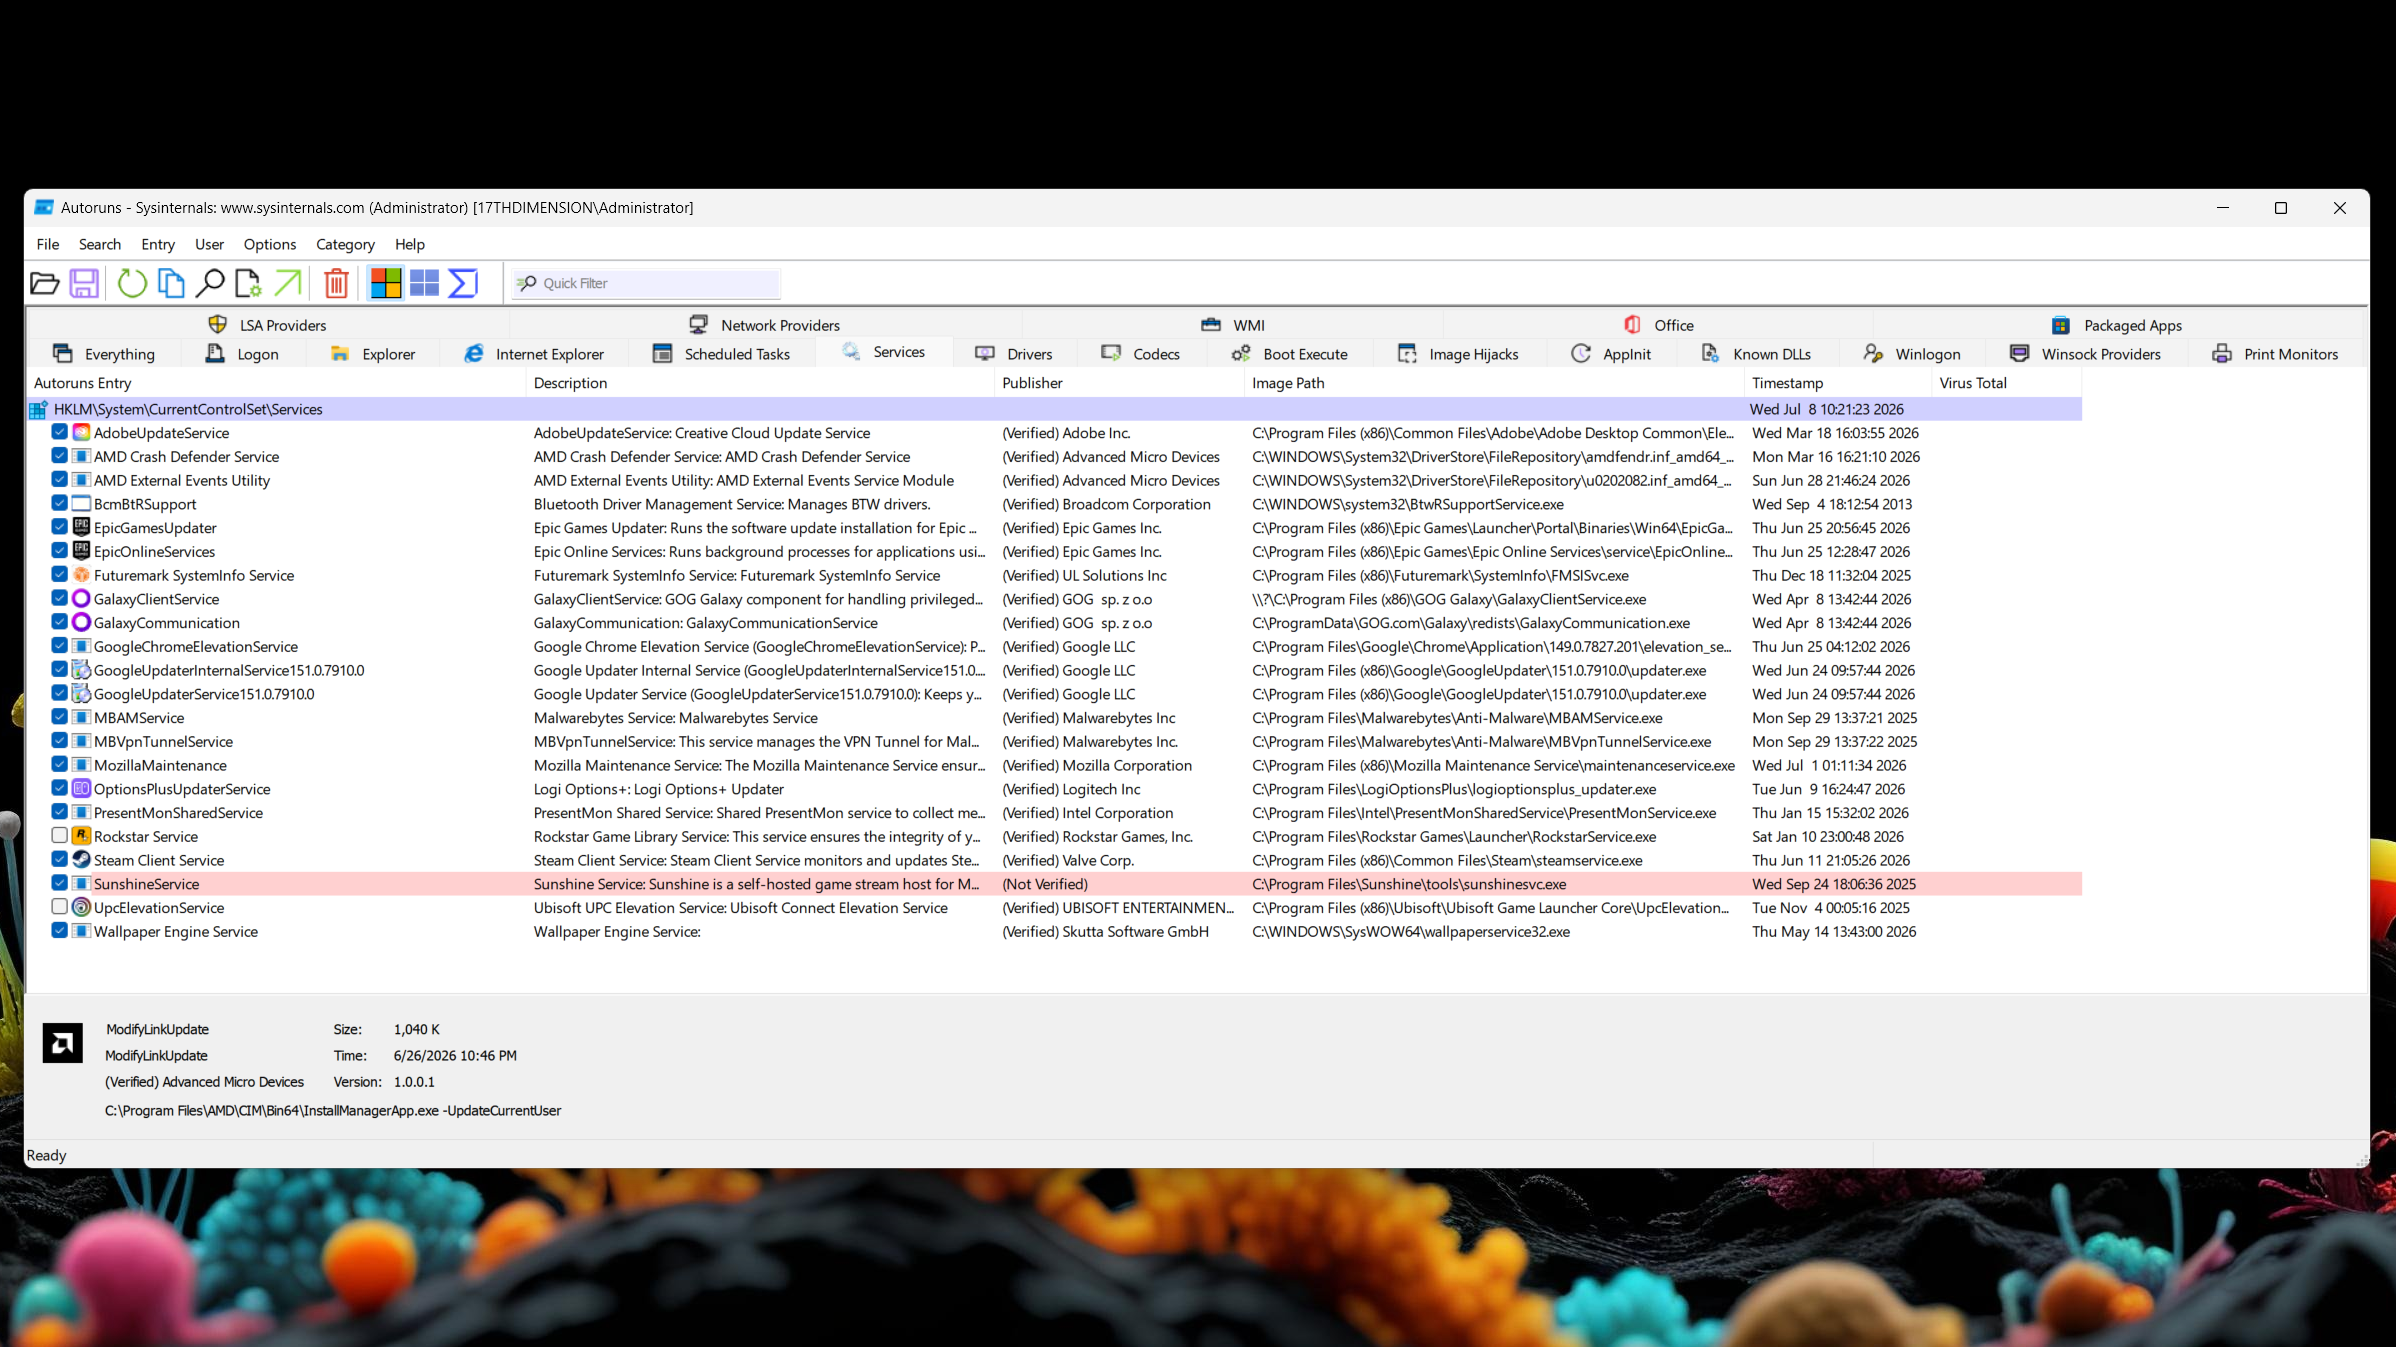Viewport: 2396px width, 1347px height.
Task: Delete entry using red trash icon
Action: (x=337, y=284)
